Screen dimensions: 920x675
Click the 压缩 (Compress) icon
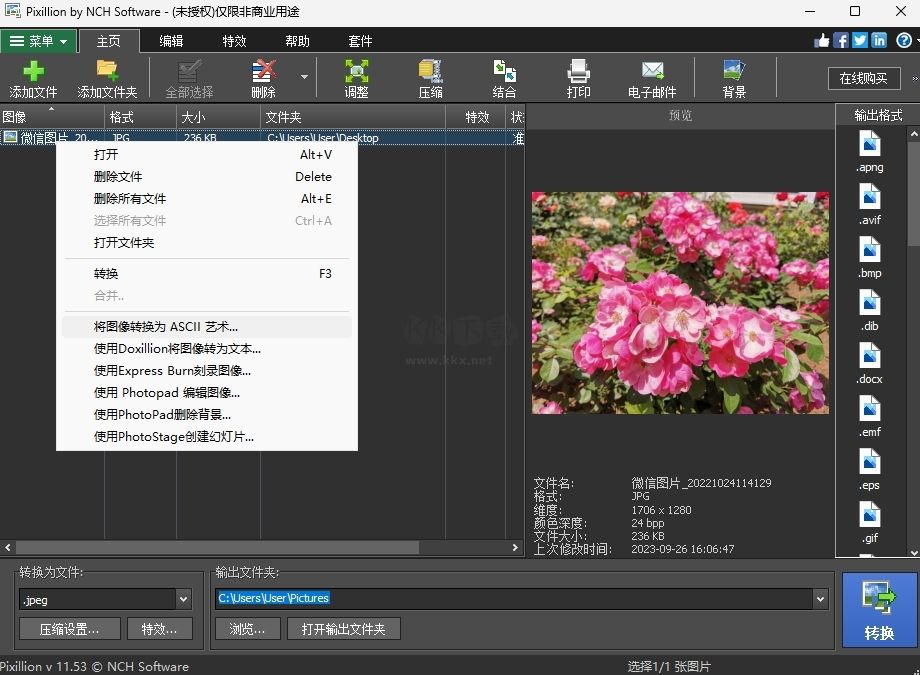429,78
